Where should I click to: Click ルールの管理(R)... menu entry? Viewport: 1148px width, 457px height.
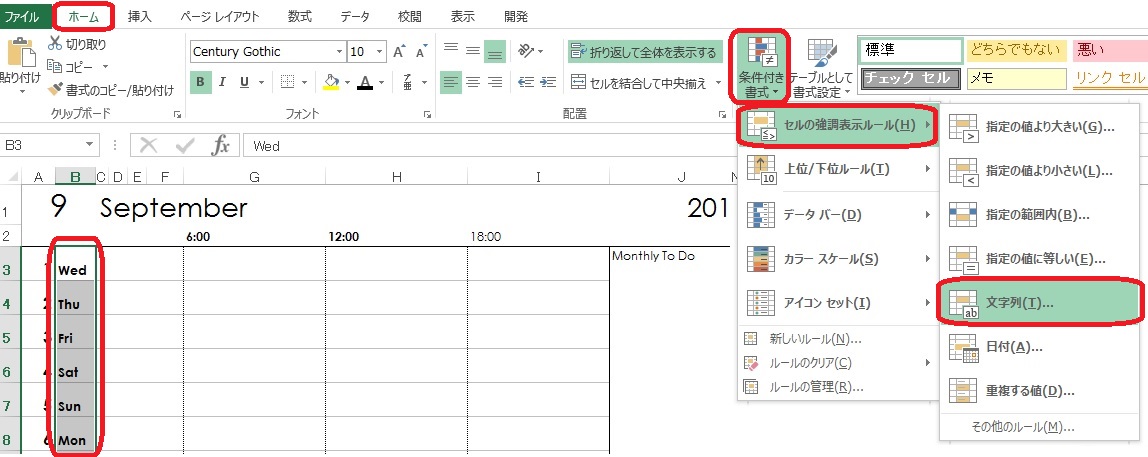point(816,386)
